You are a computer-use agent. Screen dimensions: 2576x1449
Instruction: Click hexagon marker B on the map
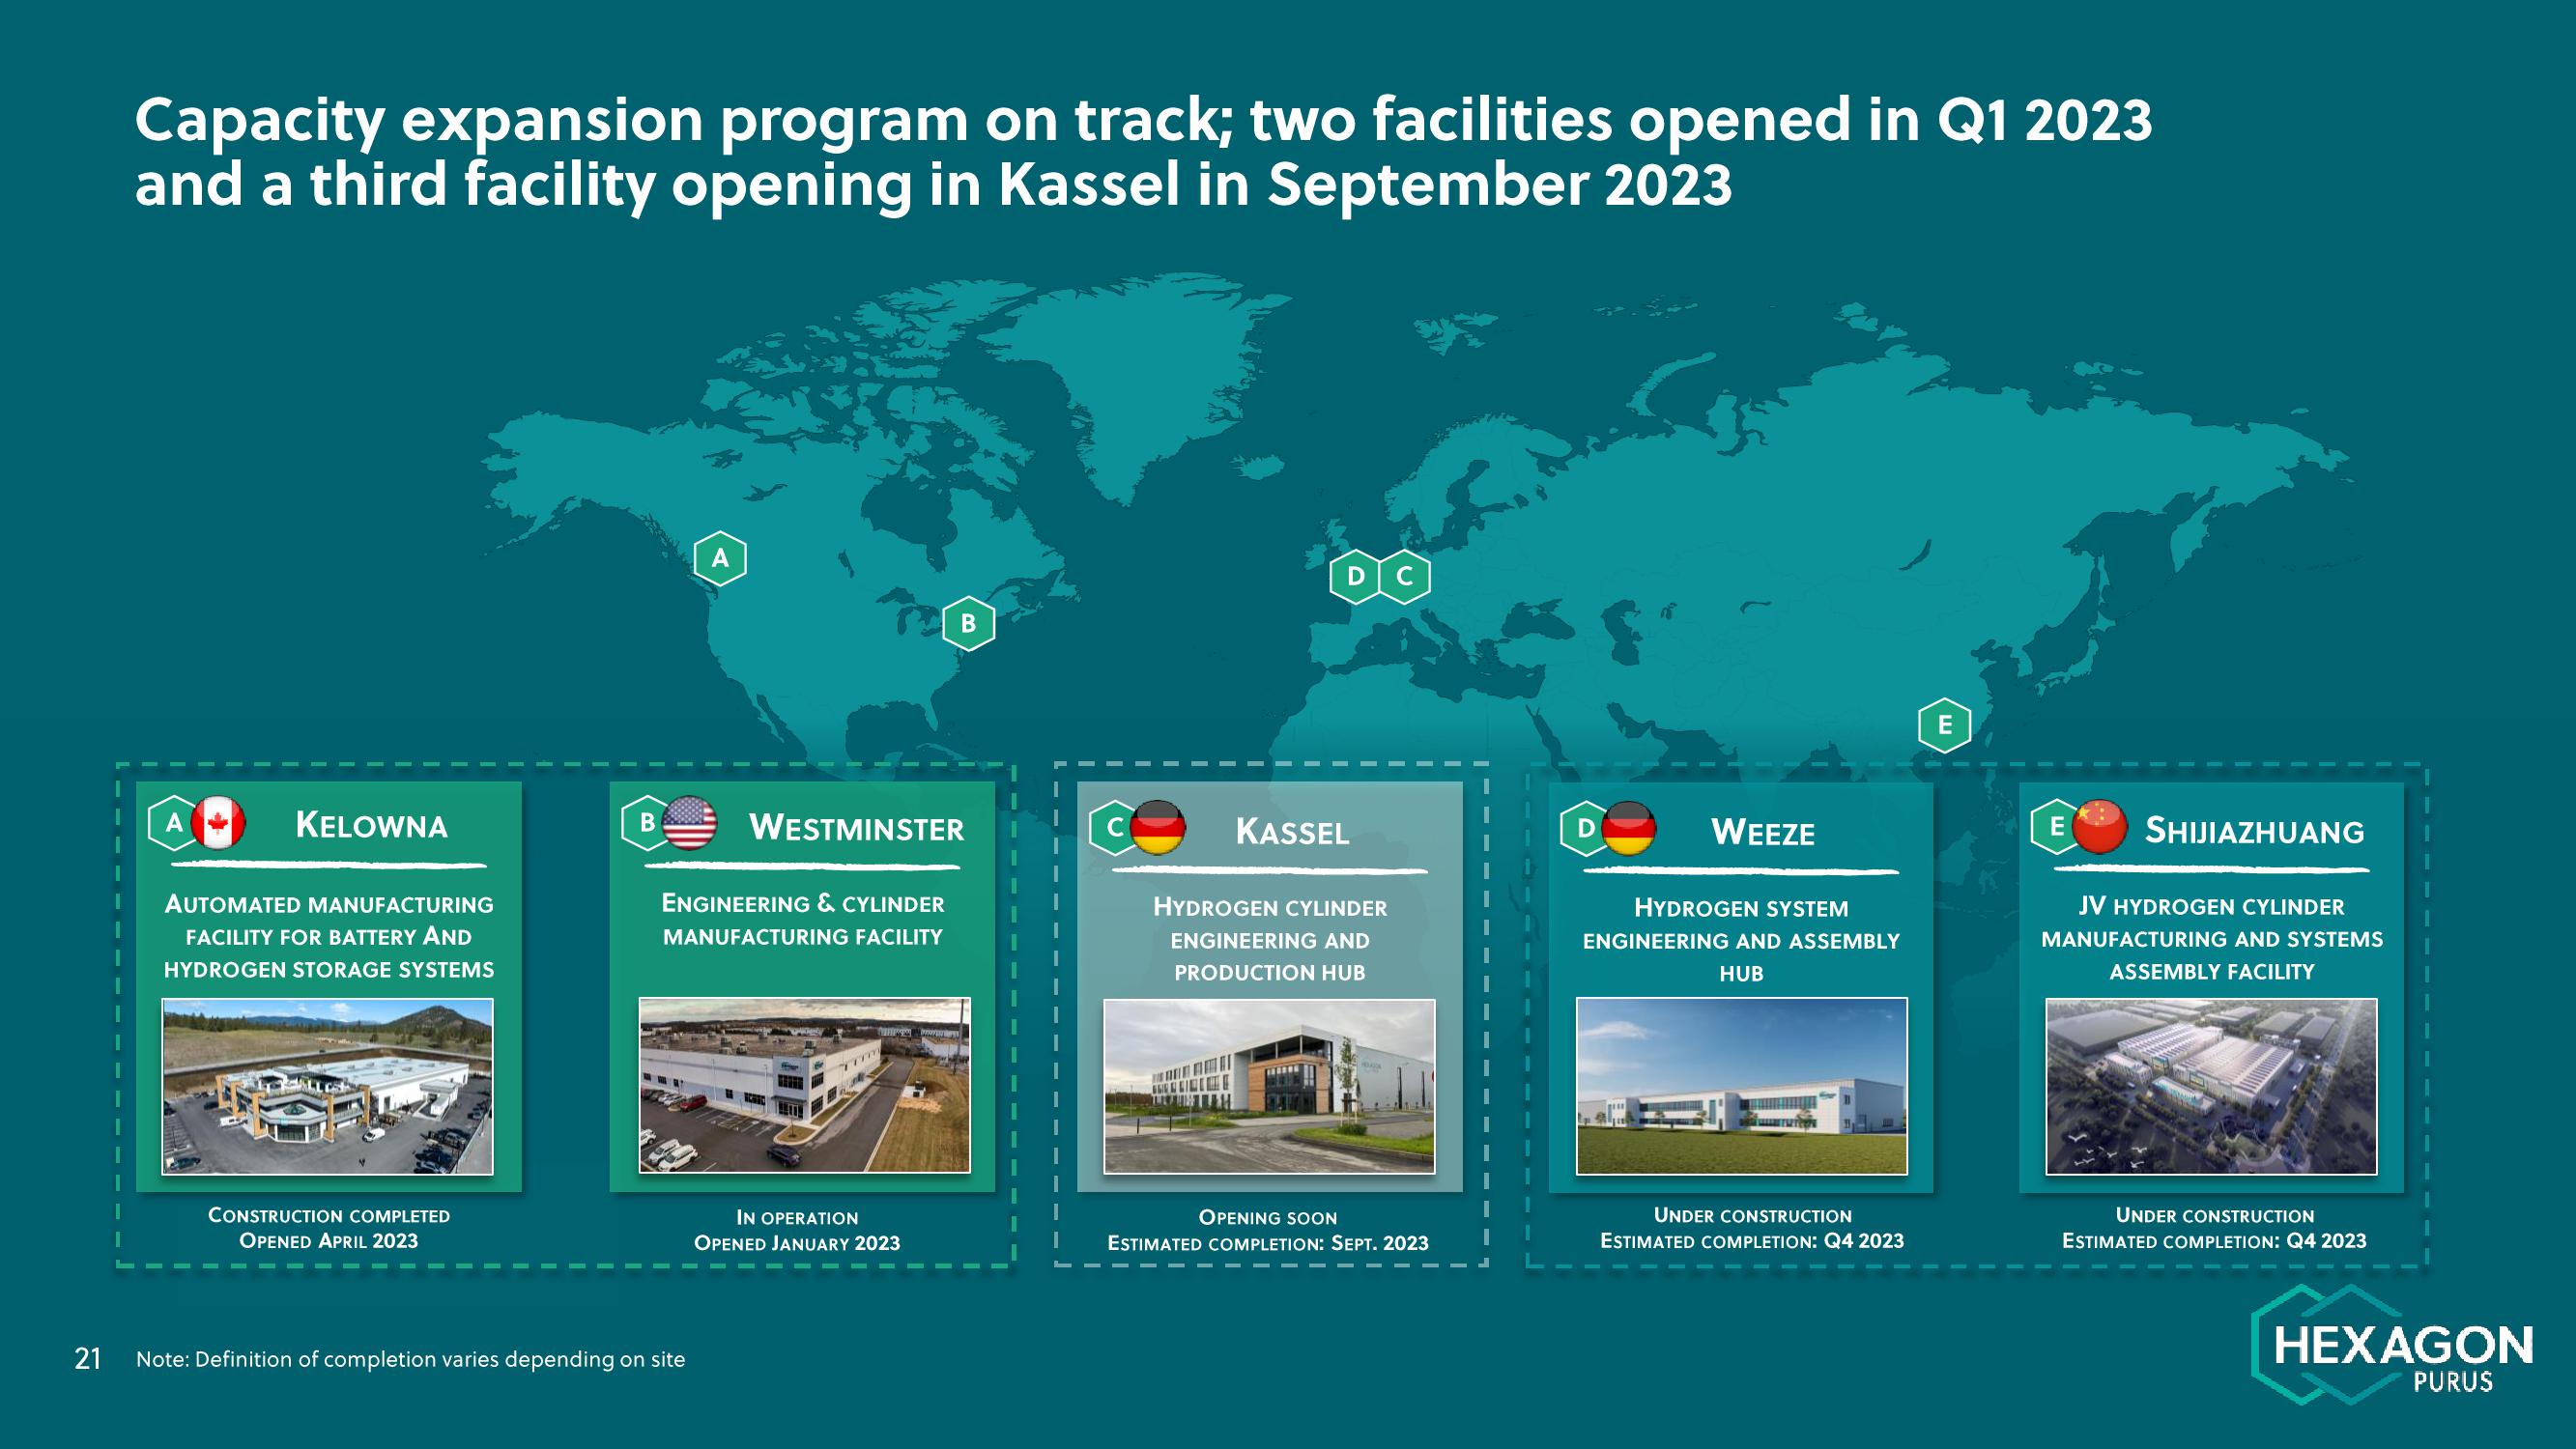tap(968, 623)
